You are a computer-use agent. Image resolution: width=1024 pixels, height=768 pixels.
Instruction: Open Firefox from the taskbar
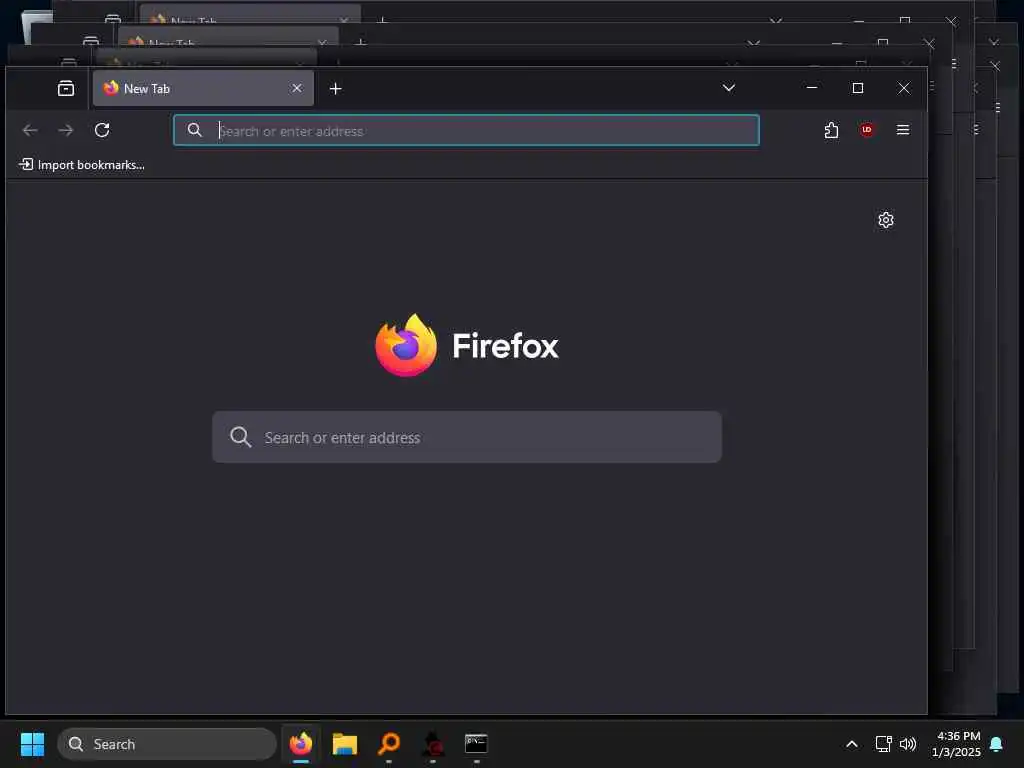301,744
